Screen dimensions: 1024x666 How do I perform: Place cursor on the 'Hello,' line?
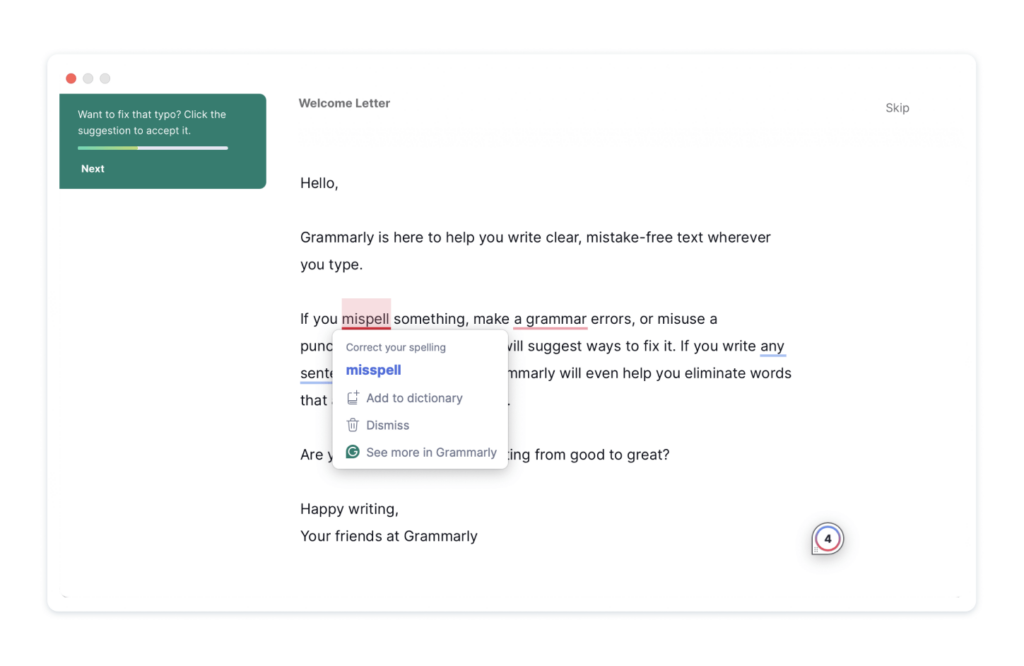pos(319,183)
